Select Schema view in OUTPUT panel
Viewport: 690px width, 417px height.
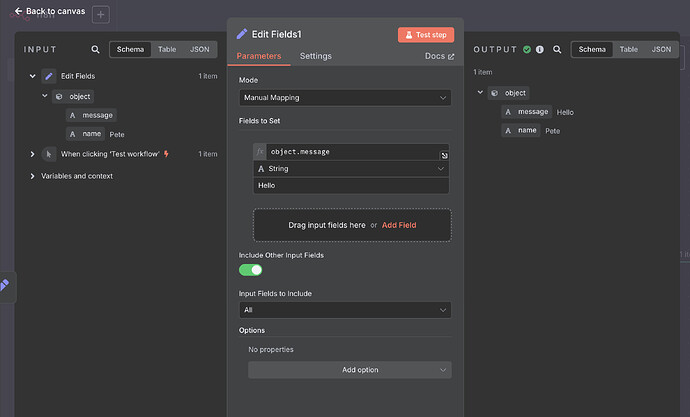[592, 49]
